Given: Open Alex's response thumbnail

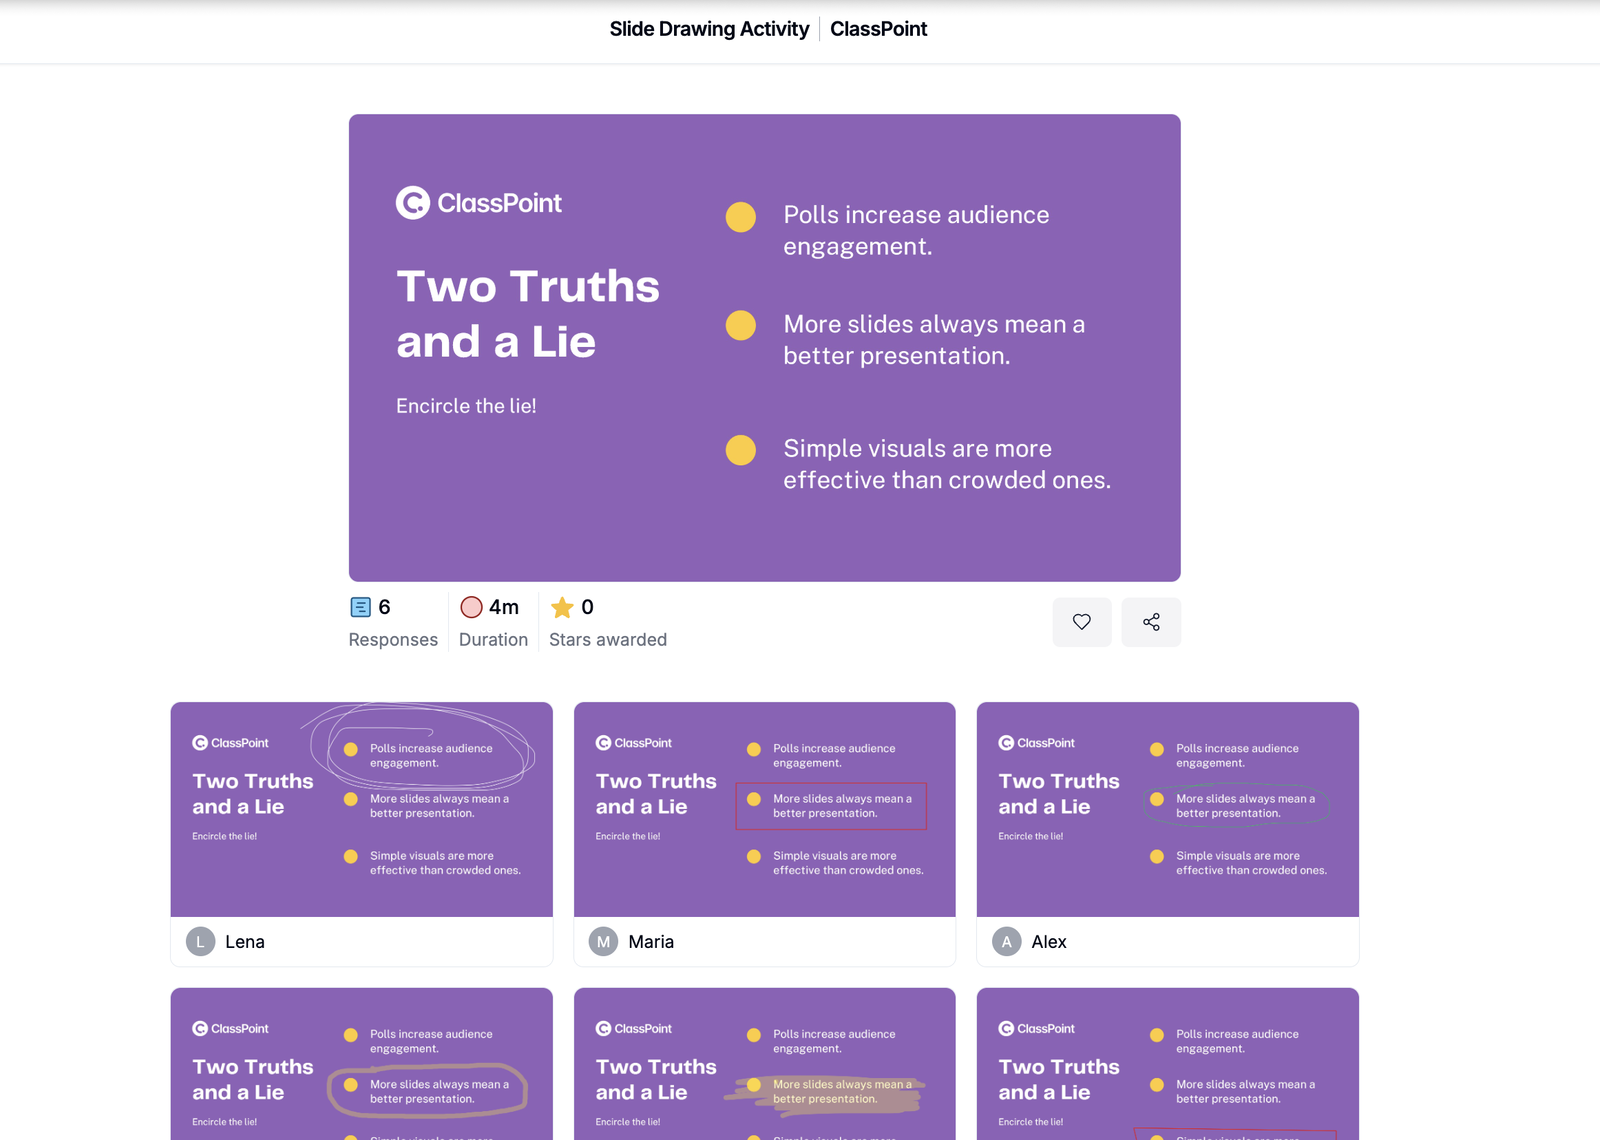Looking at the screenshot, I should pos(1167,809).
